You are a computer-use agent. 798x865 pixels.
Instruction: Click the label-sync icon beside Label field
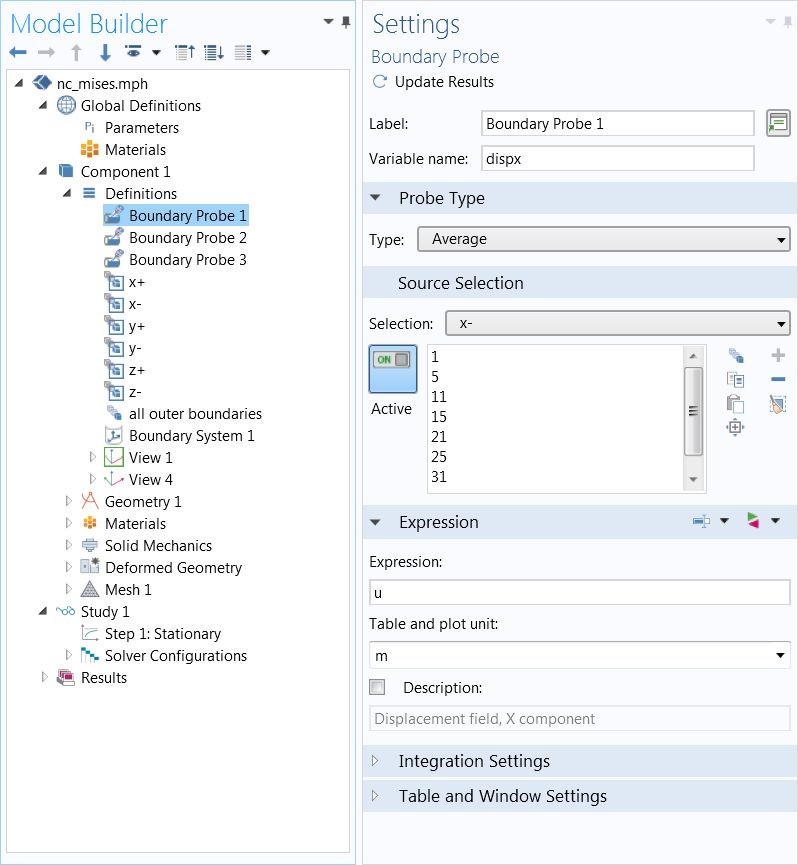[x=778, y=123]
